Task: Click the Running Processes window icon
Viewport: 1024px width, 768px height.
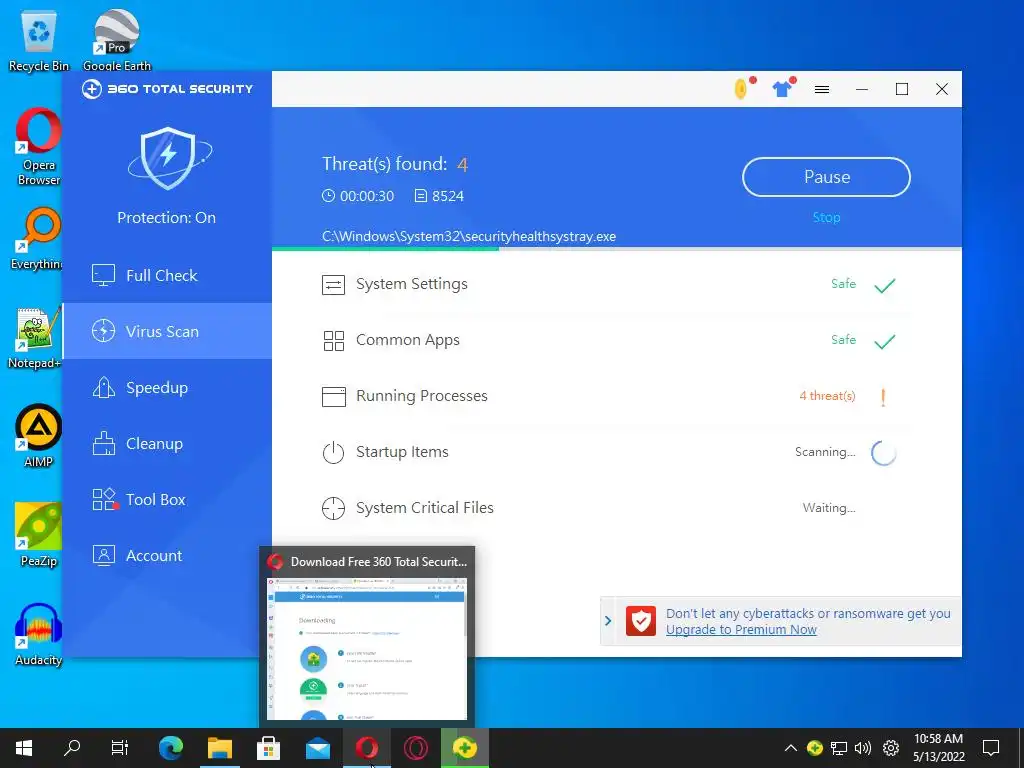Action: tap(333, 396)
